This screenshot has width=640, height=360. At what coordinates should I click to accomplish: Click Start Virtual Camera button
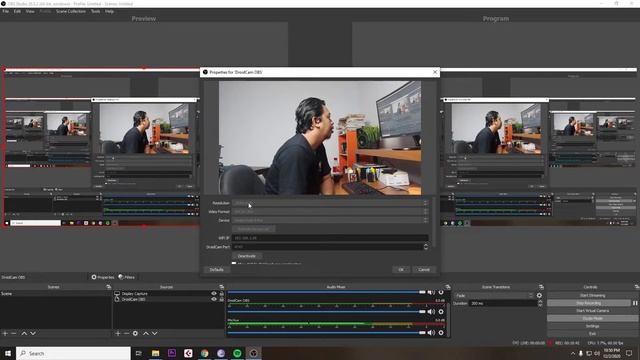point(592,311)
